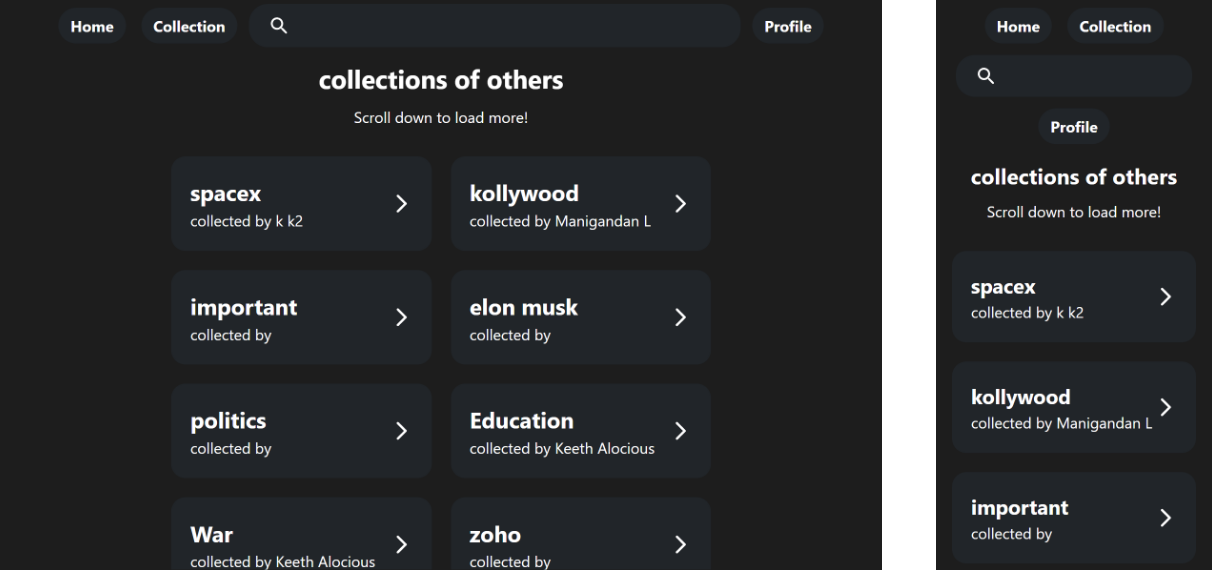
Task: Select Collection in the narrow mobile navbar
Action: [1115, 27]
